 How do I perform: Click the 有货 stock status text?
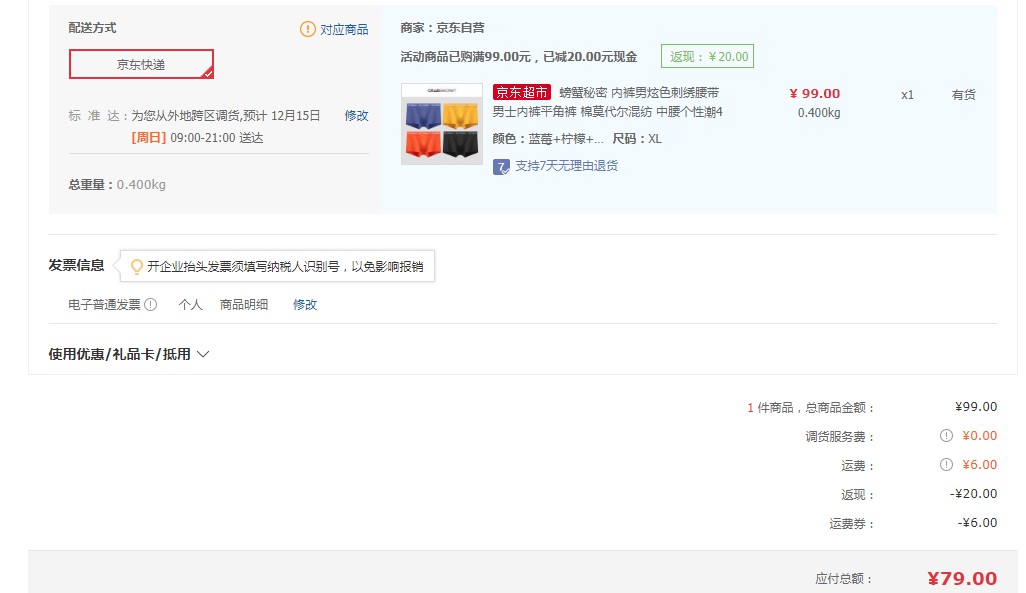click(x=964, y=95)
